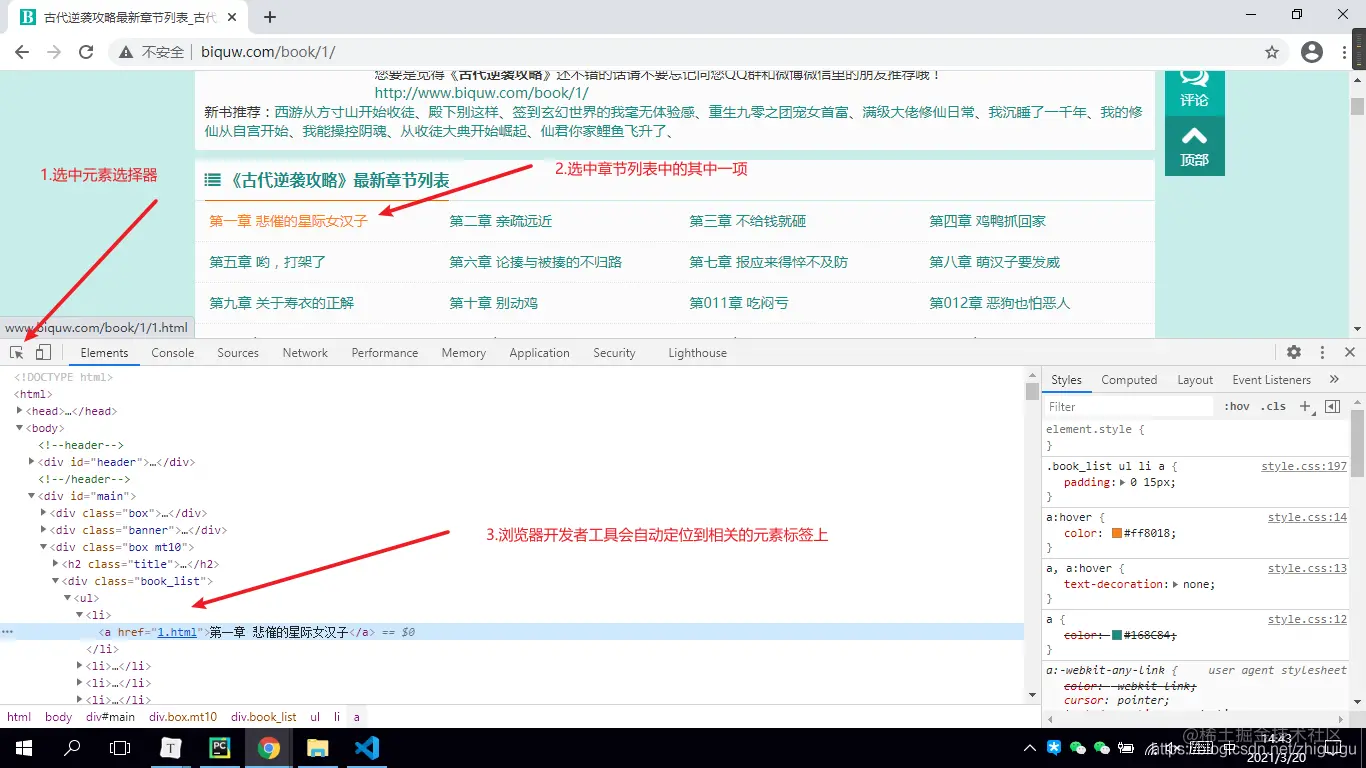Viewport: 1366px width, 768px height.
Task: Toggle element classes with .cls
Action: pyautogui.click(x=1274, y=406)
